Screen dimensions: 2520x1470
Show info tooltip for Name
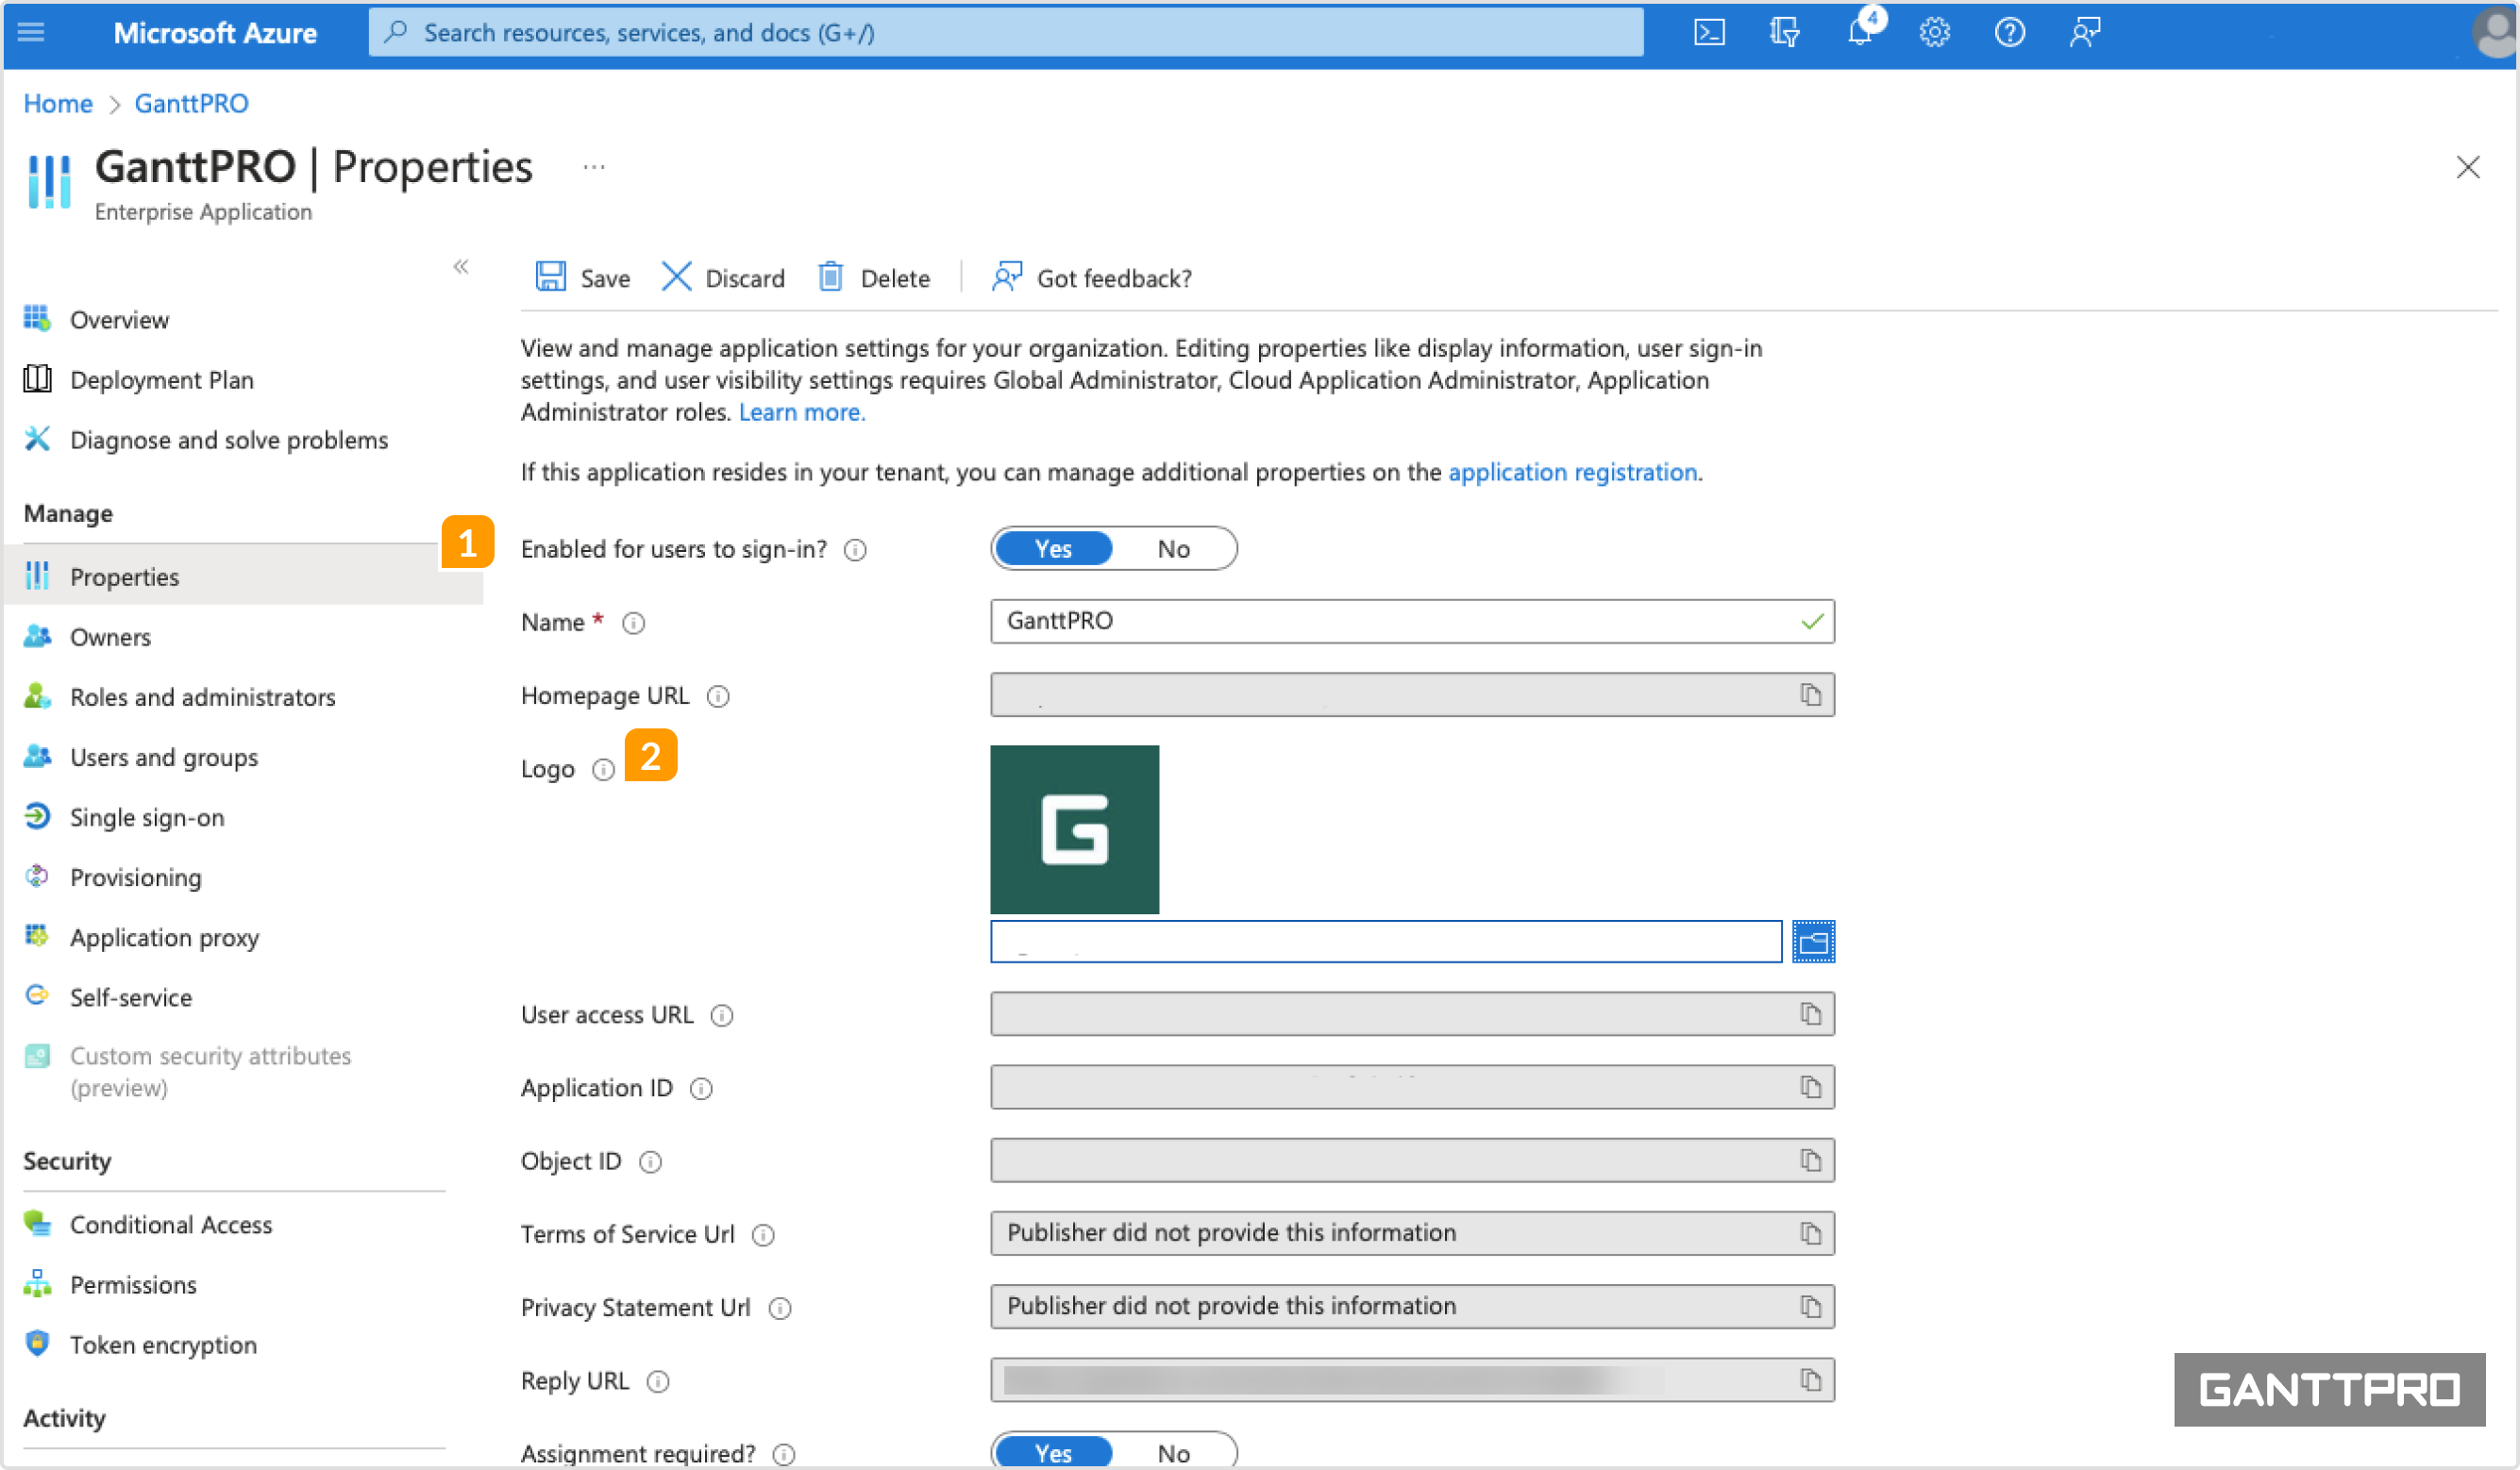[x=633, y=623]
